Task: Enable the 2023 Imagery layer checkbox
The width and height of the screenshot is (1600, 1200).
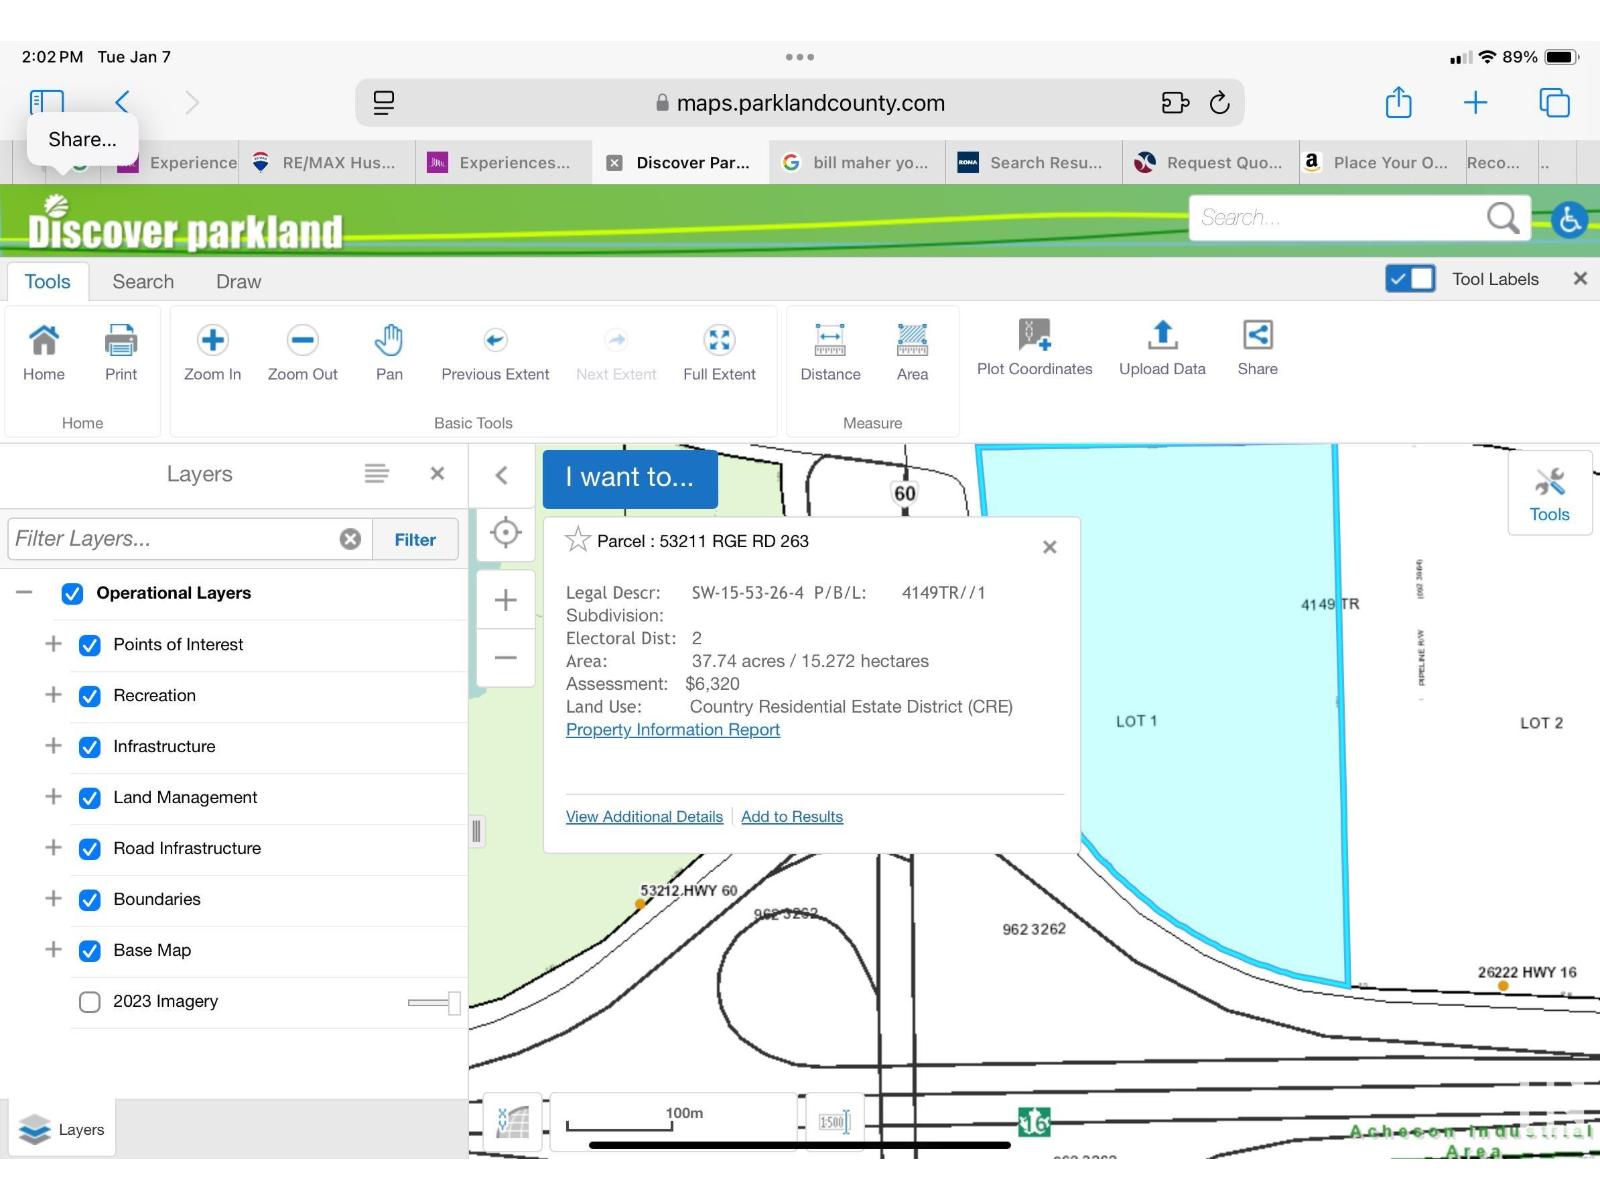Action: pos(90,1002)
